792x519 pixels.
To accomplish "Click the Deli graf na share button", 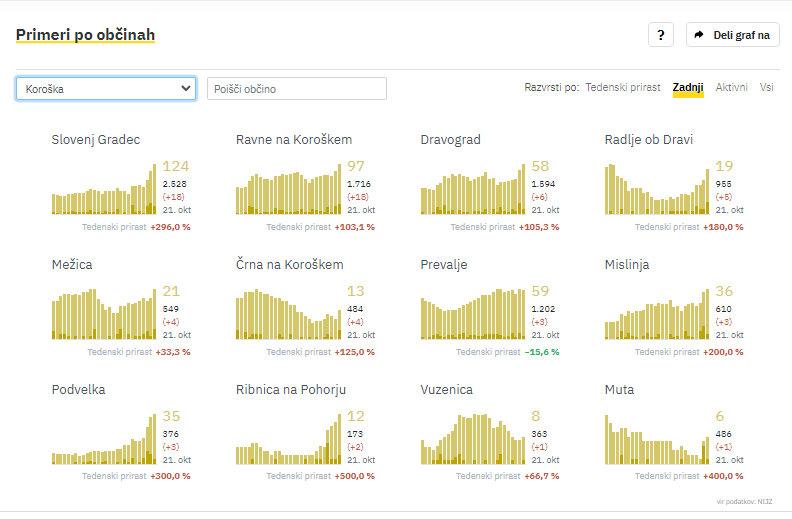I will 733,35.
